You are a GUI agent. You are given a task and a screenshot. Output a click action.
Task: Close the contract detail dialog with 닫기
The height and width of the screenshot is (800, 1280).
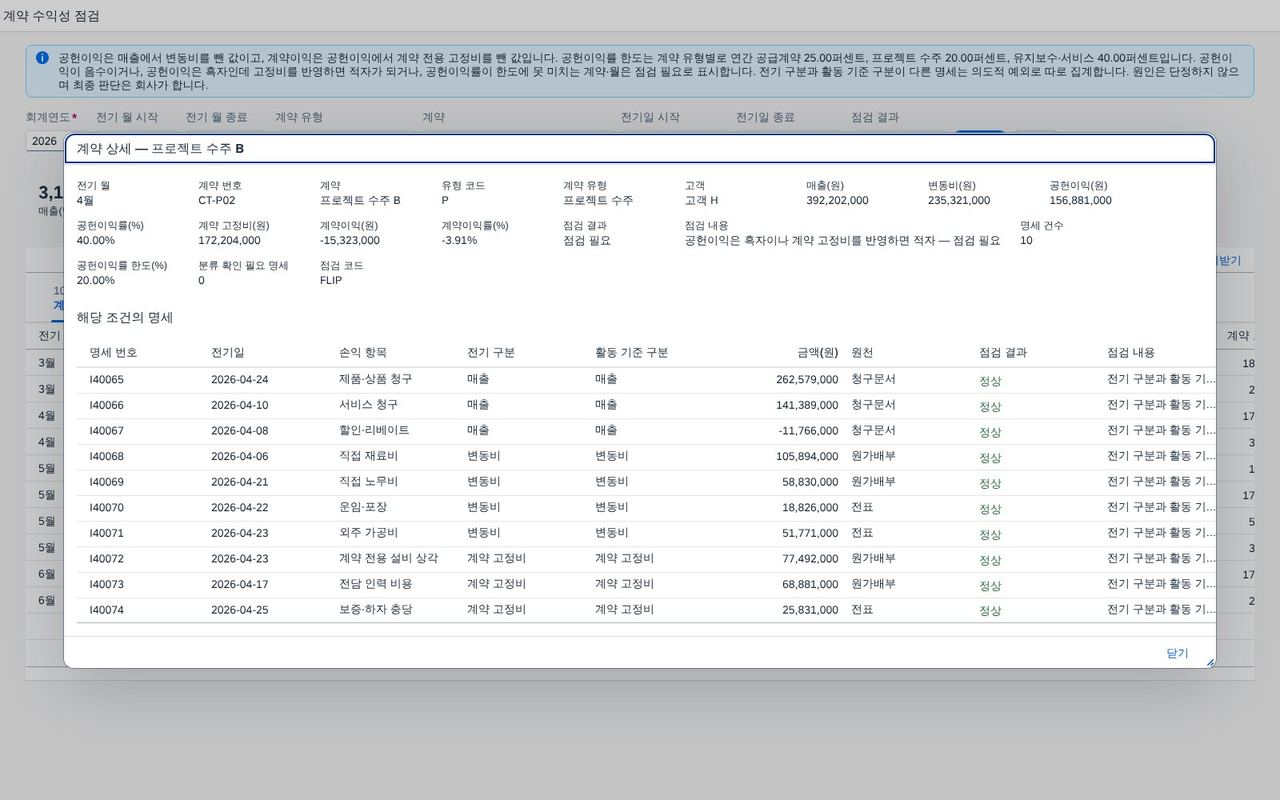point(1177,653)
